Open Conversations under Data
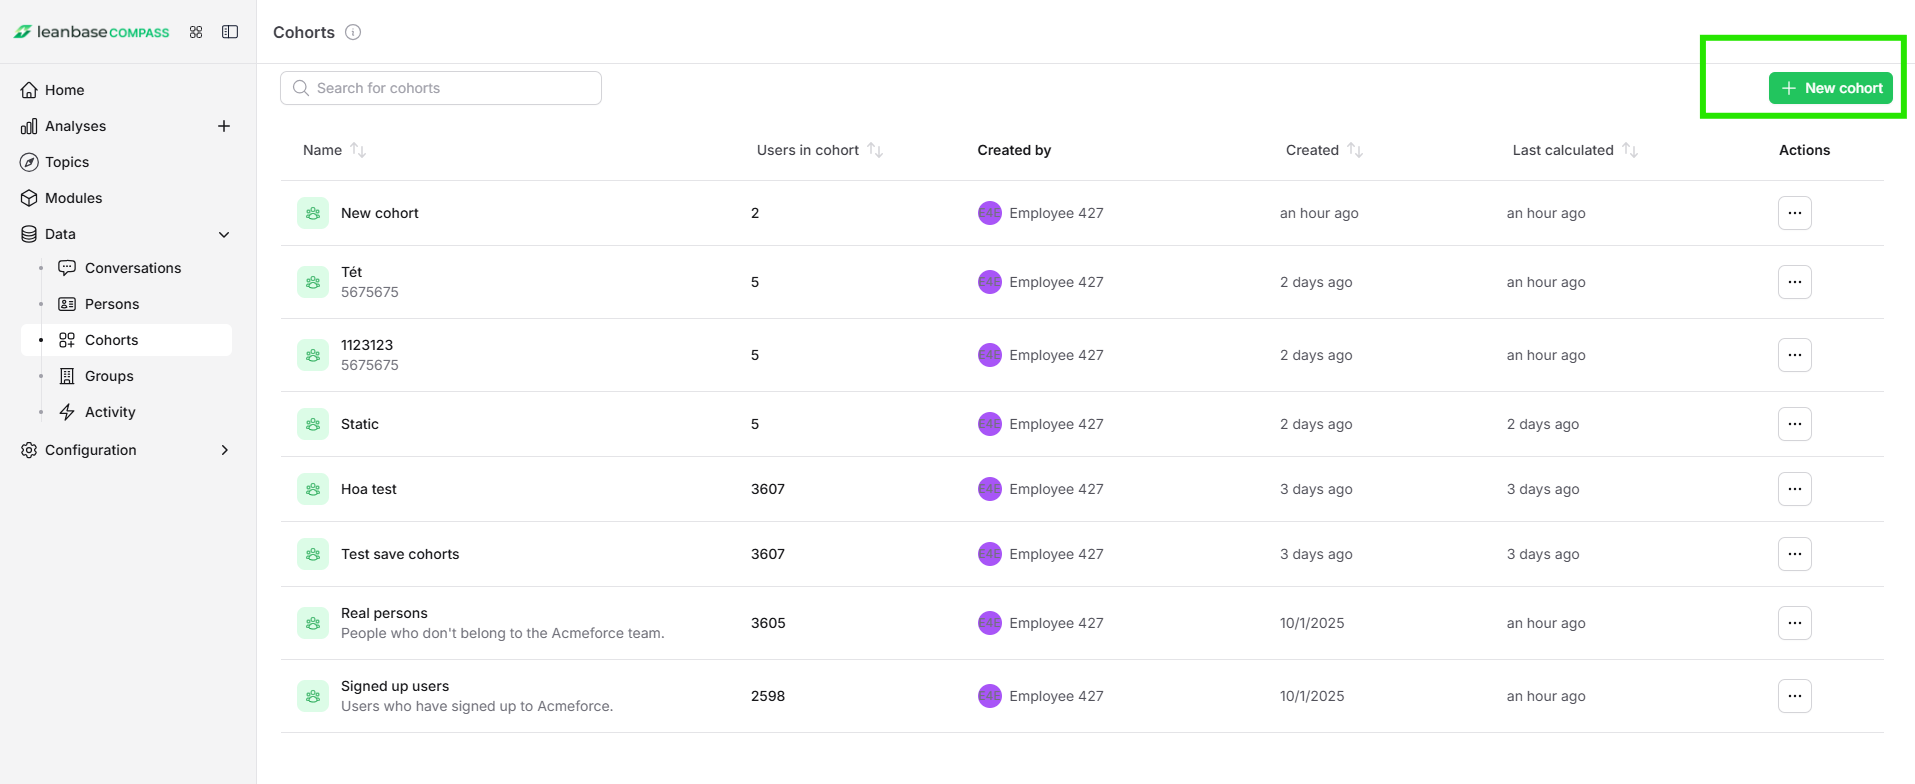Viewport: 1915px width, 784px height. pos(132,268)
